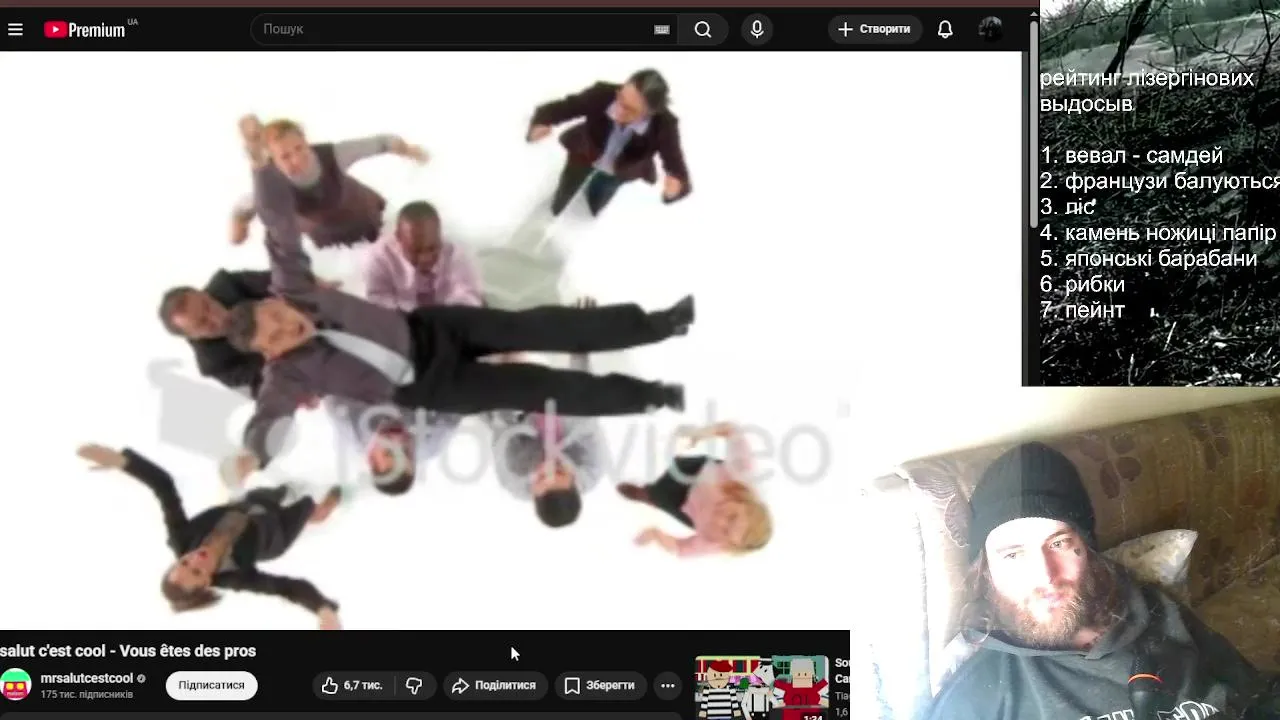Image resolution: width=1280 pixels, height=720 pixels.
Task: Like the video with thumbs up
Action: [351, 685]
